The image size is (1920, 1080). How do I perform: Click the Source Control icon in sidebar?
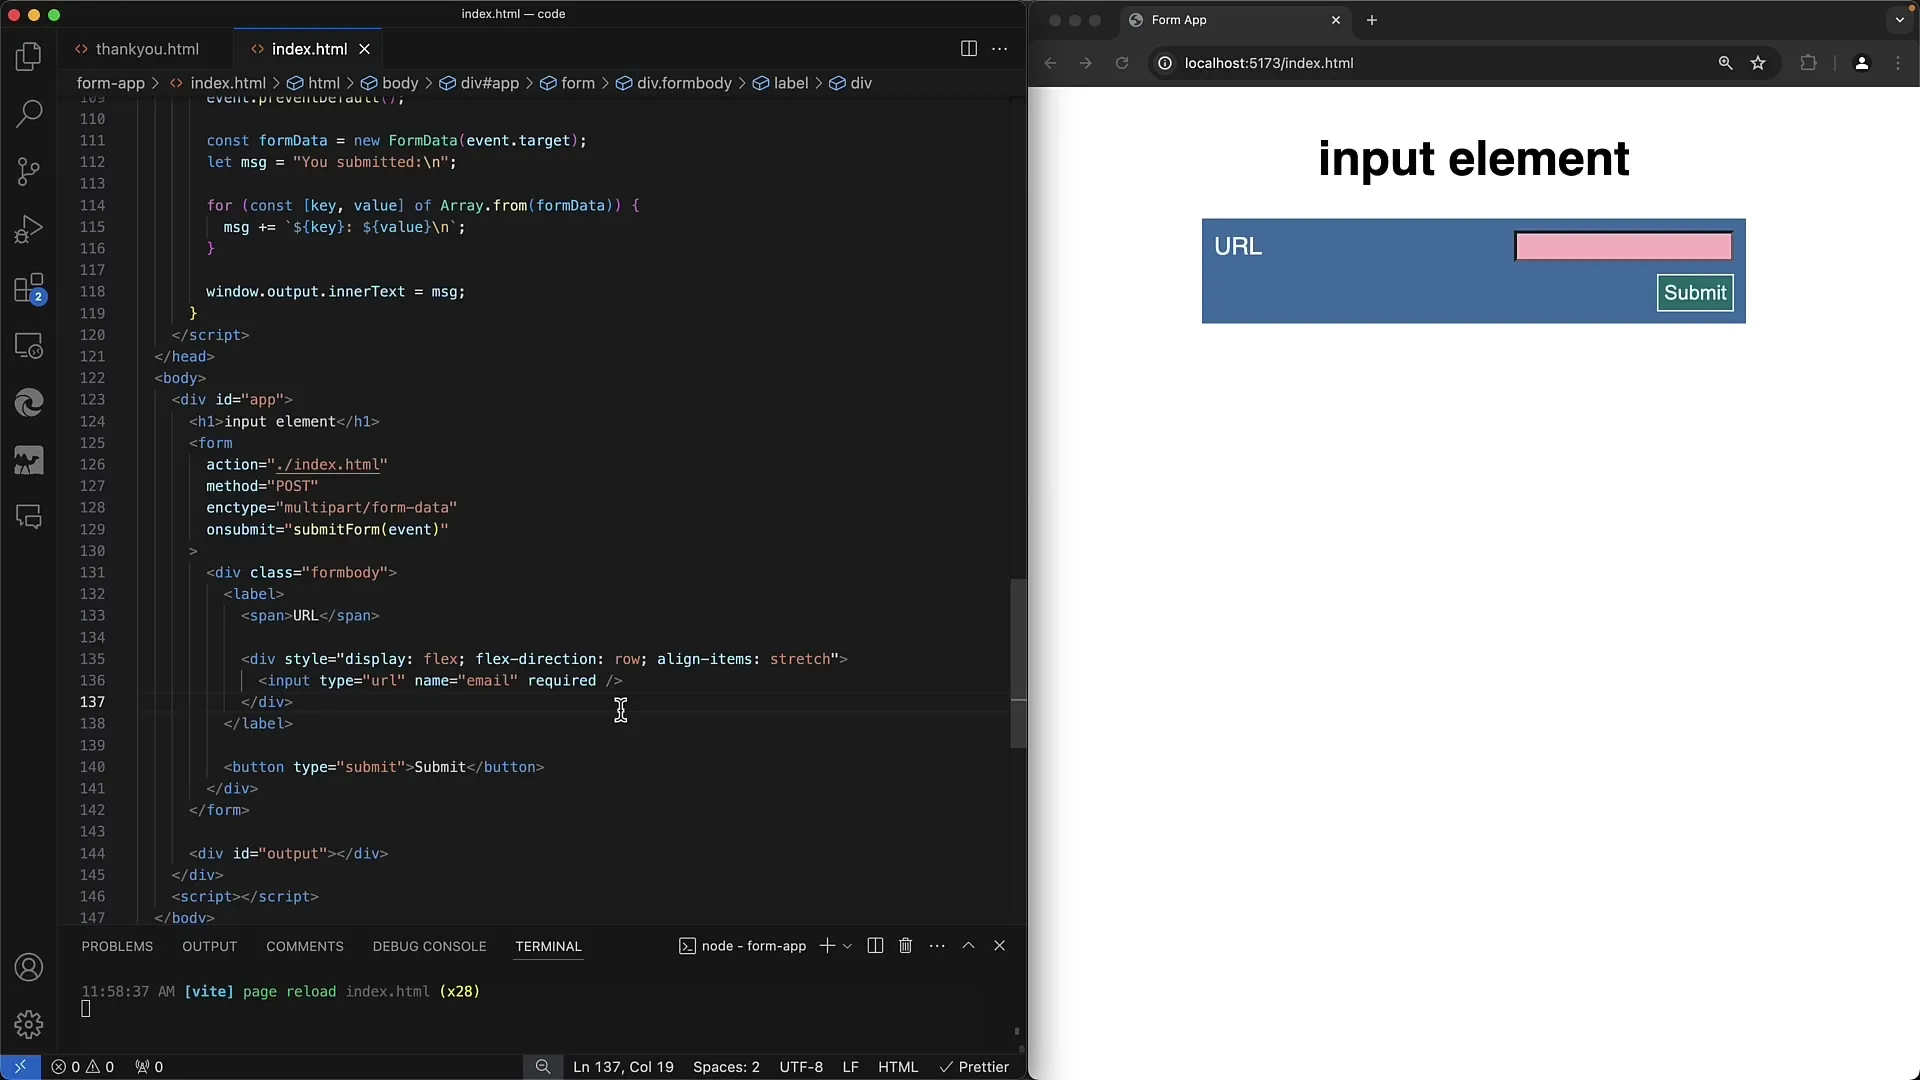coord(29,171)
